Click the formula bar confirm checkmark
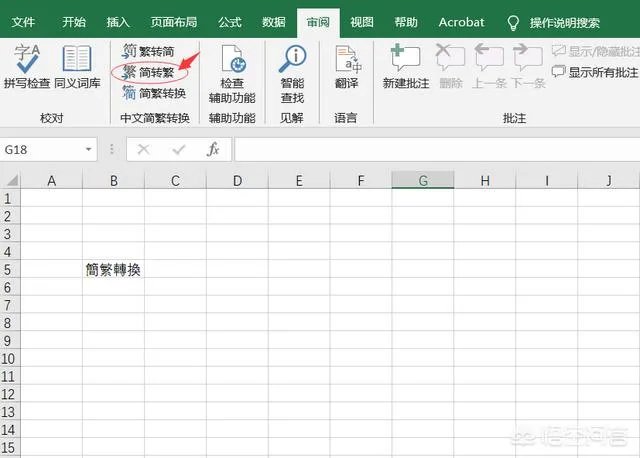640x458 pixels. [x=179, y=149]
